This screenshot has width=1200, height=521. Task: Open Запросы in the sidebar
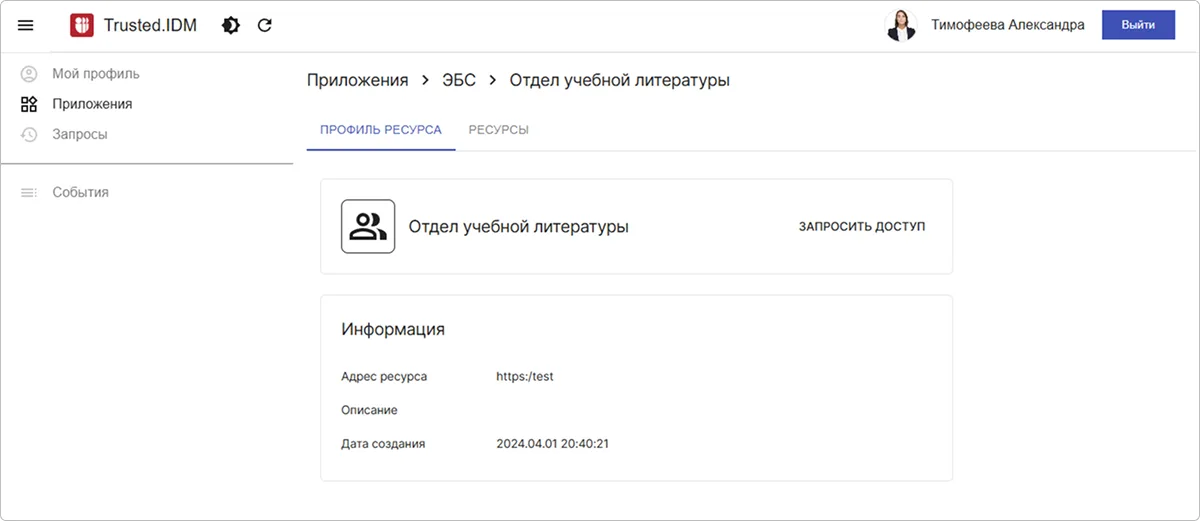point(80,134)
